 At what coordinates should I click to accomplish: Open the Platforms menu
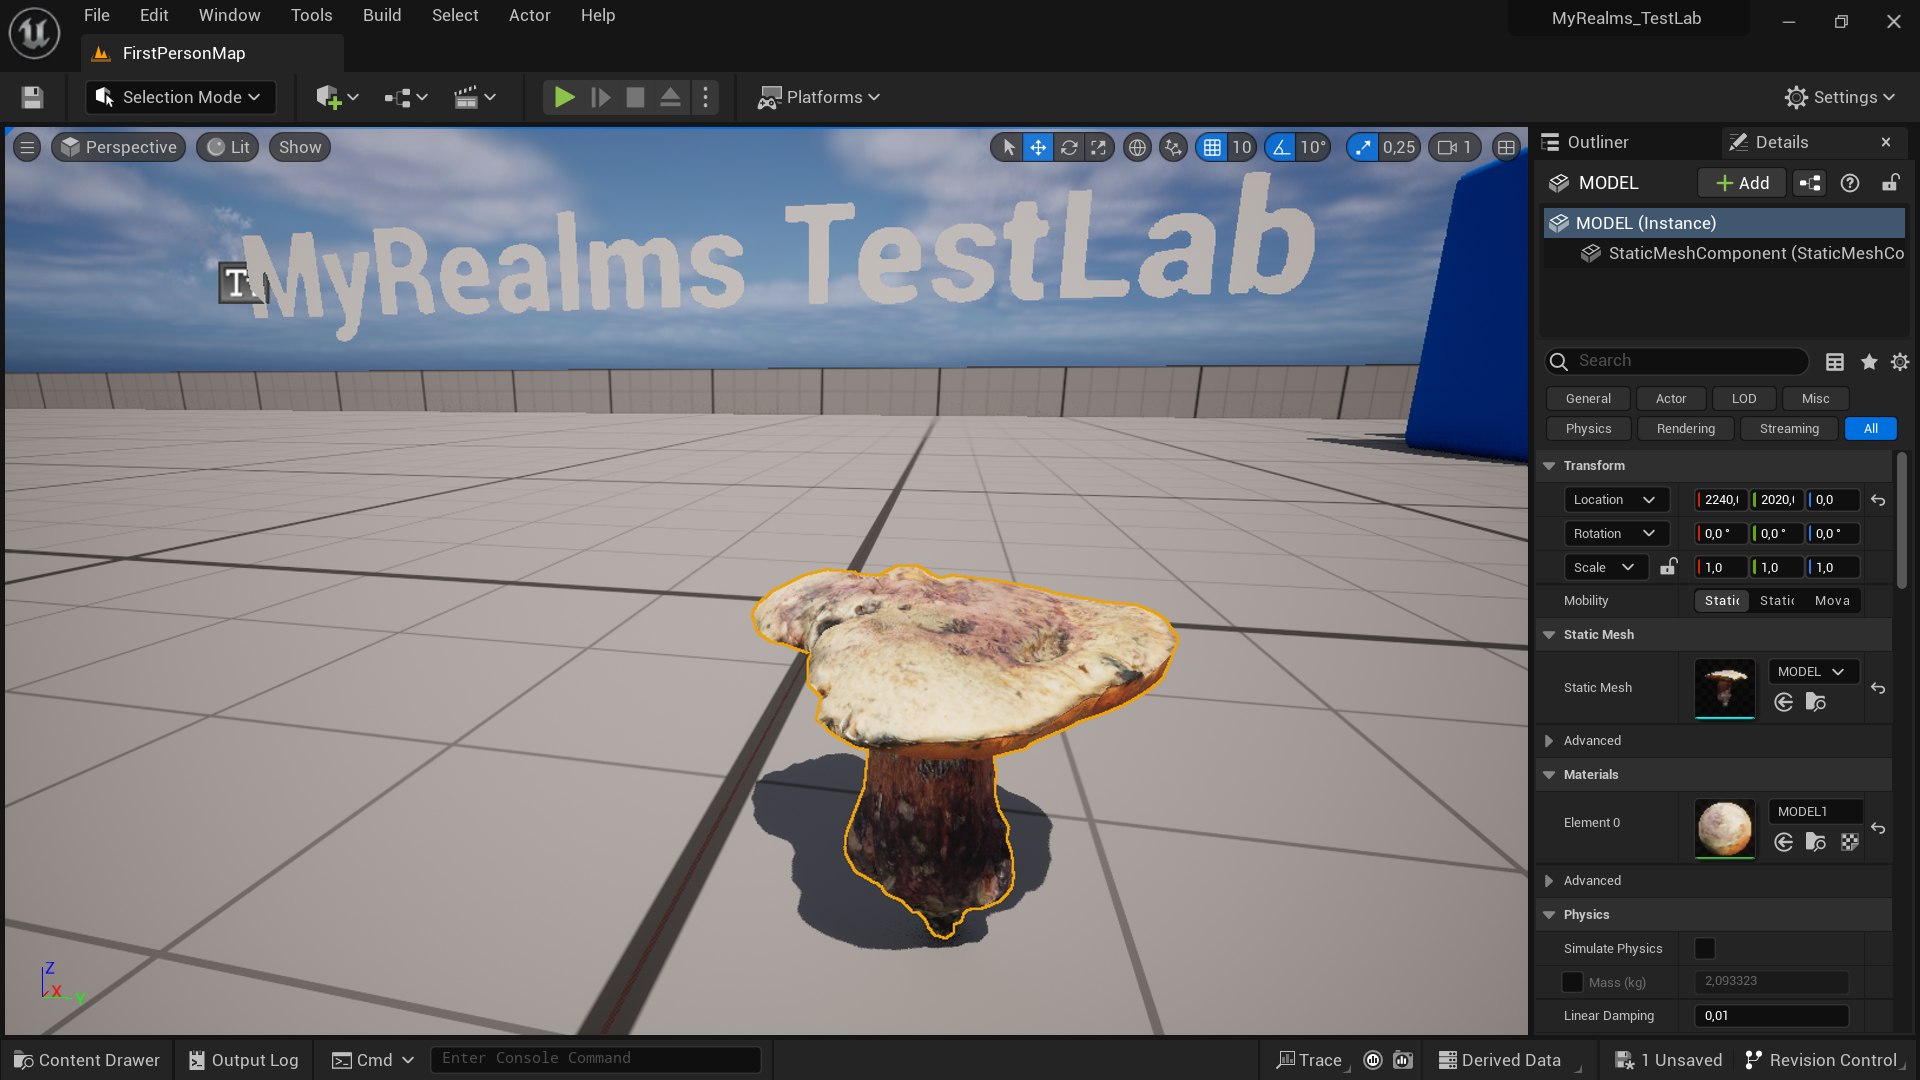click(x=819, y=97)
